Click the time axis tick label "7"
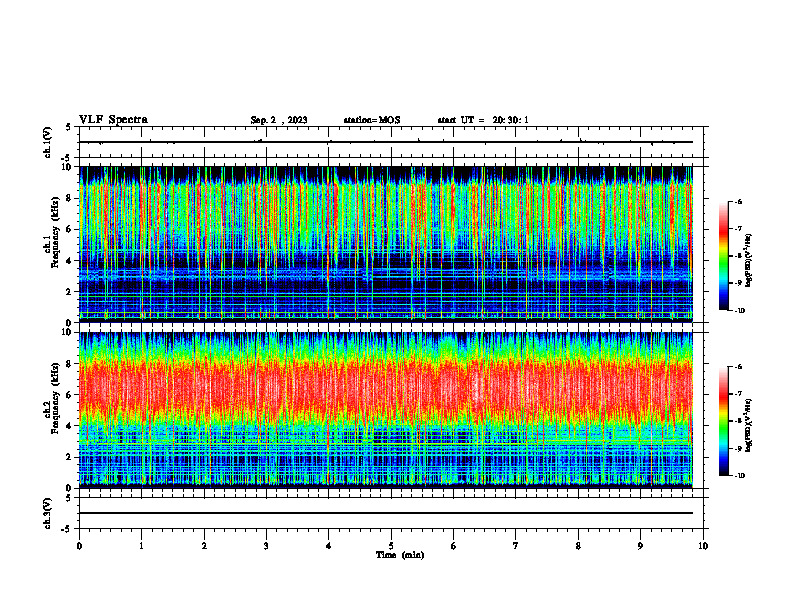The image size is (792, 612). pos(516,546)
